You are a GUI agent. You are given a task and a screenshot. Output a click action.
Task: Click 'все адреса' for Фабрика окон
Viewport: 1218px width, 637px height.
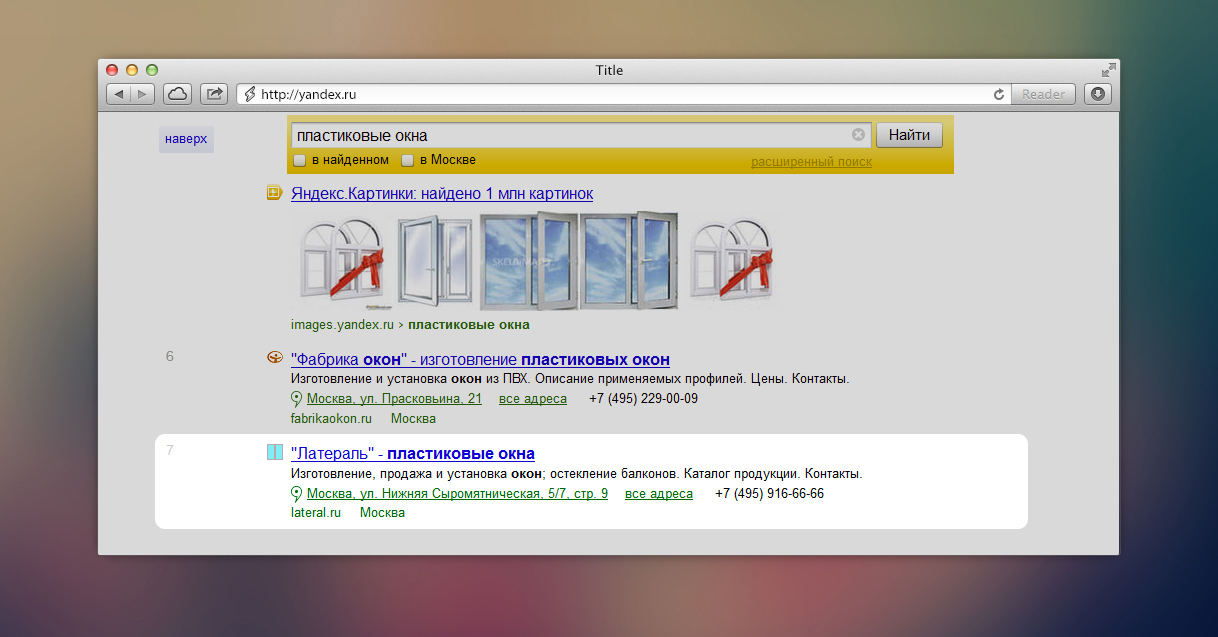point(533,399)
